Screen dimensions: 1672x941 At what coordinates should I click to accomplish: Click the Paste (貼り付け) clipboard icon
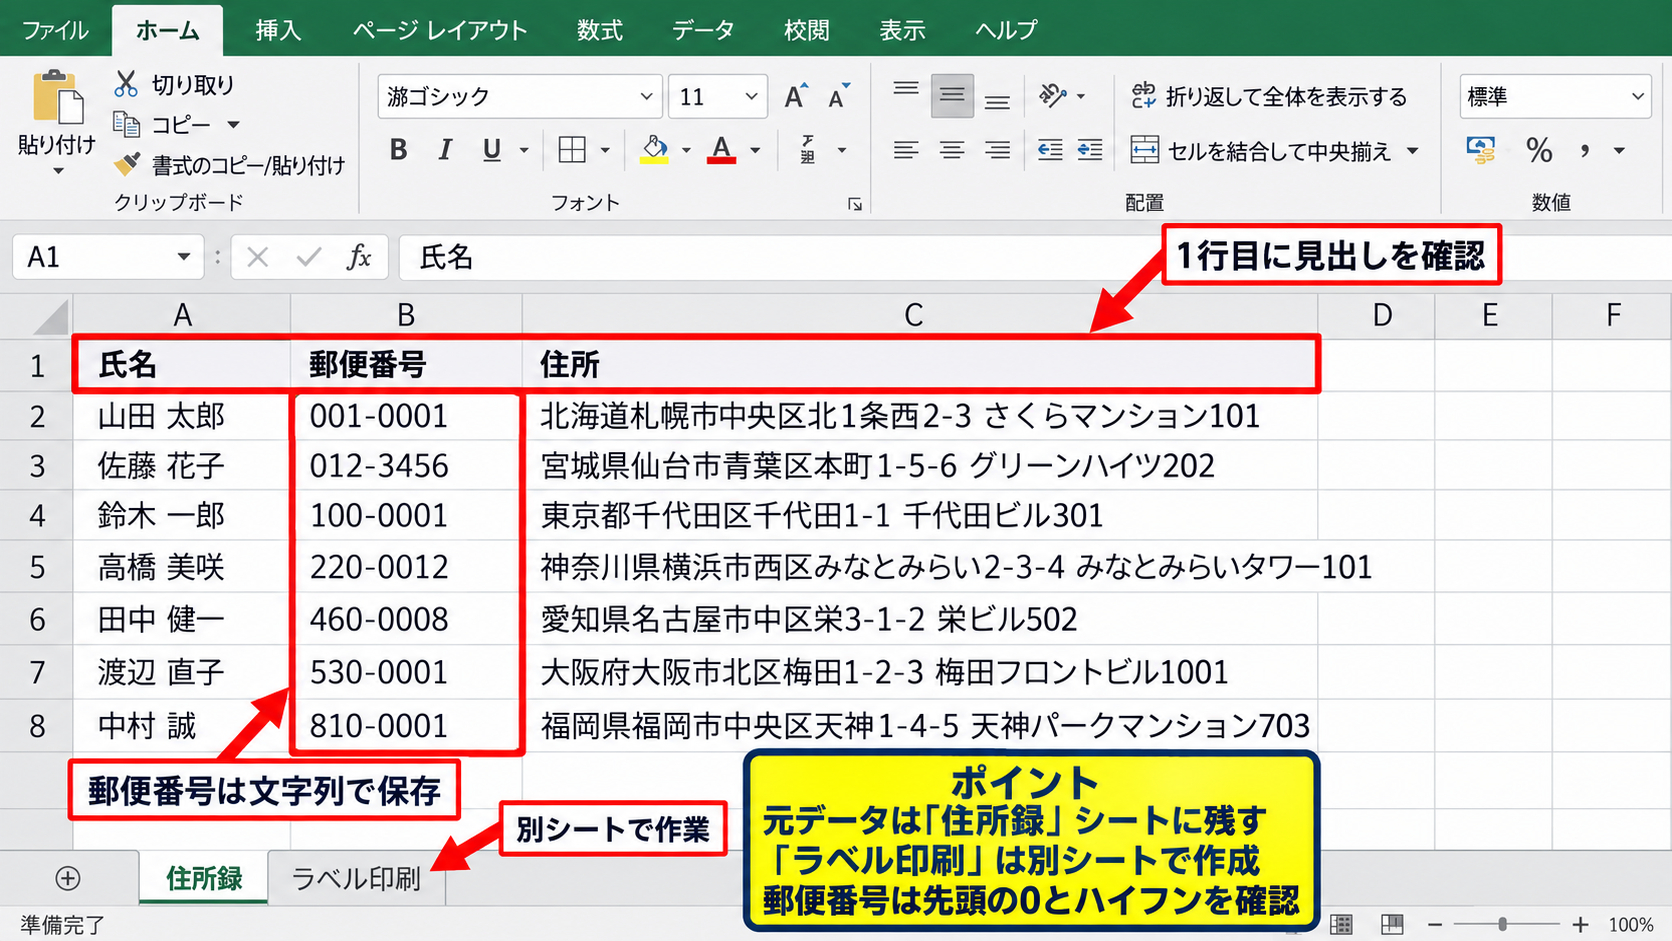pyautogui.click(x=56, y=98)
